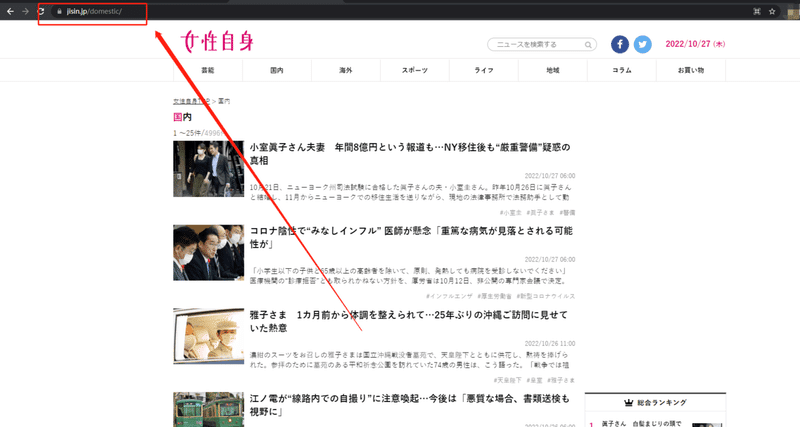
Task: Click the 2022/10/26 11:00 timestamp
Action: click(550, 344)
